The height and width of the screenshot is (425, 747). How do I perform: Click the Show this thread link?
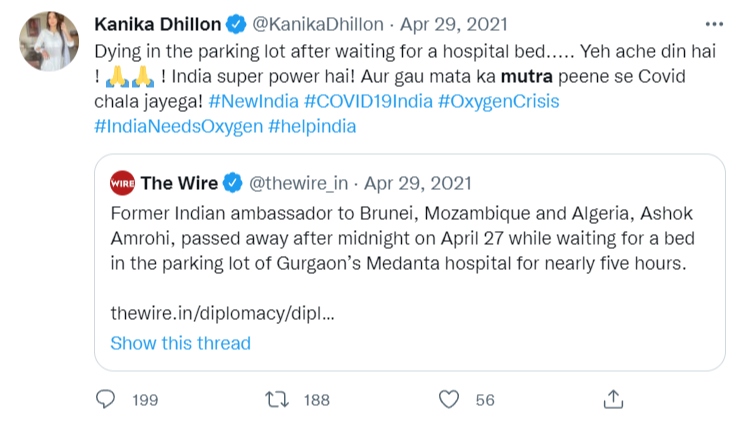(180, 343)
